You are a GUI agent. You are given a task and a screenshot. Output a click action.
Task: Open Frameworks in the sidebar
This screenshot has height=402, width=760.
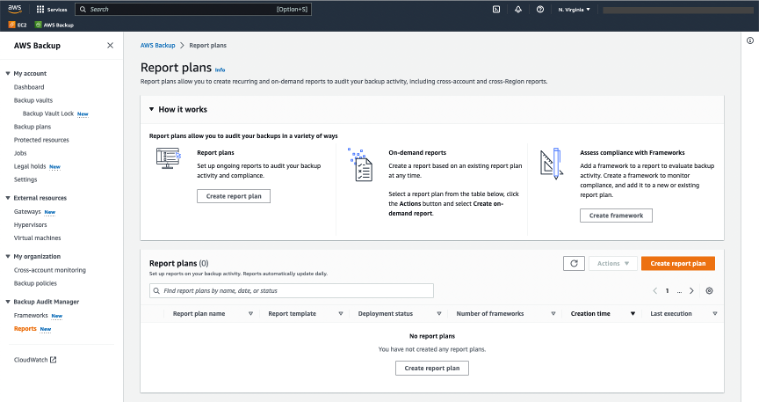(x=31, y=315)
